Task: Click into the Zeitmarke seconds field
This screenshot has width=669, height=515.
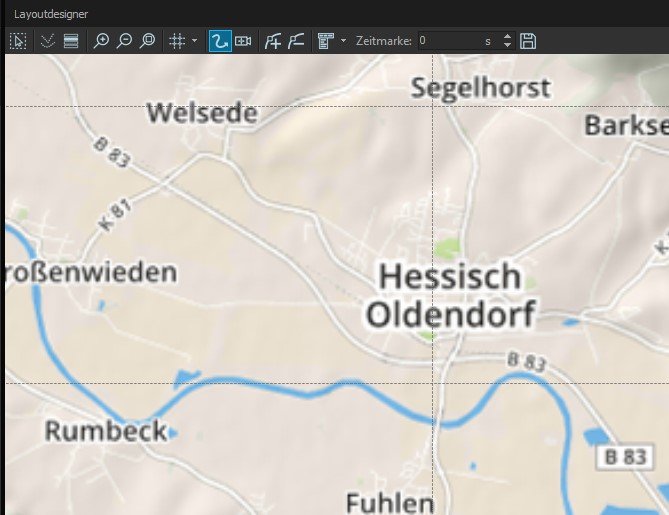Action: pyautogui.click(x=448, y=41)
